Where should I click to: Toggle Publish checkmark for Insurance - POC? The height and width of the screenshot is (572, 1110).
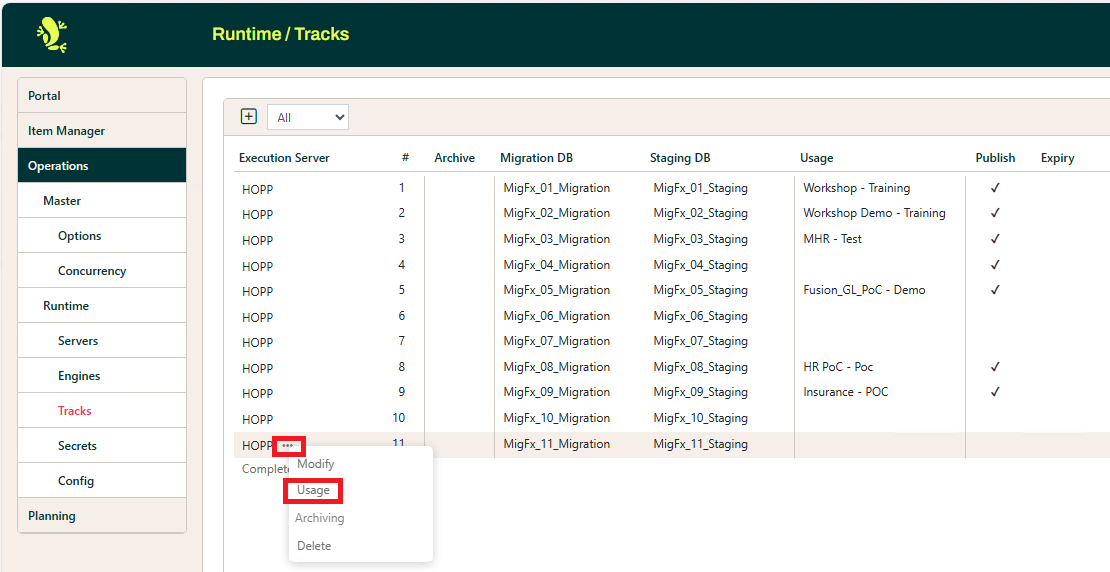click(995, 392)
